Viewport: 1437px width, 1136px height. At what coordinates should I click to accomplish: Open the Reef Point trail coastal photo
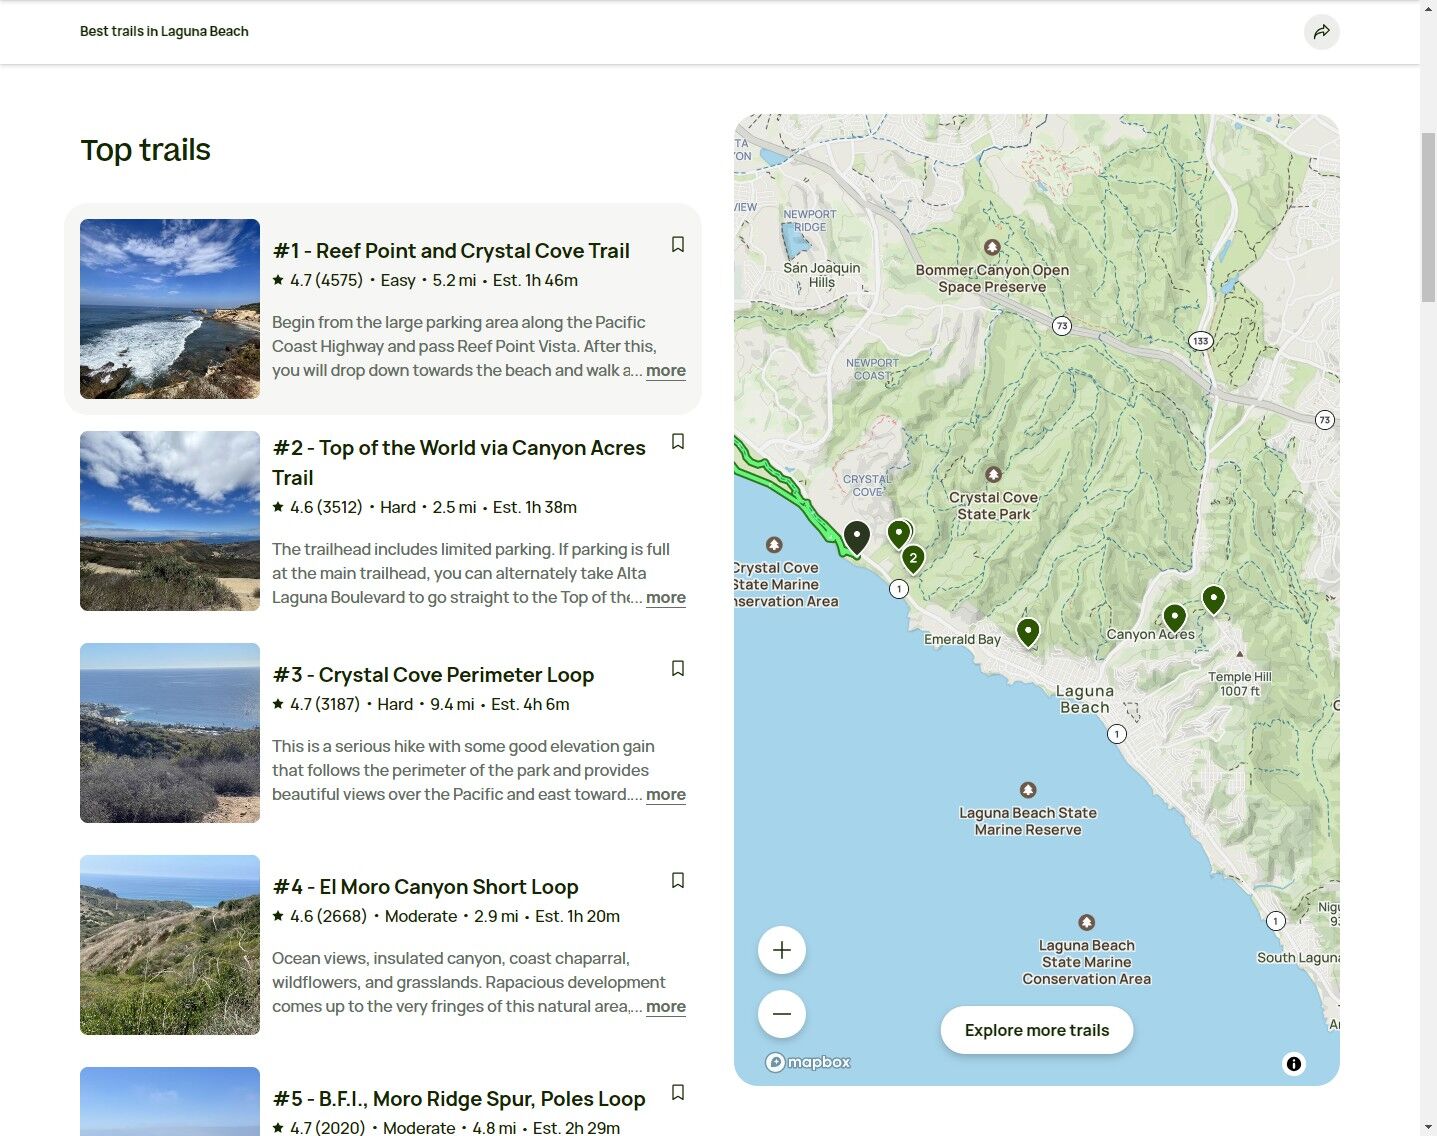coord(170,309)
